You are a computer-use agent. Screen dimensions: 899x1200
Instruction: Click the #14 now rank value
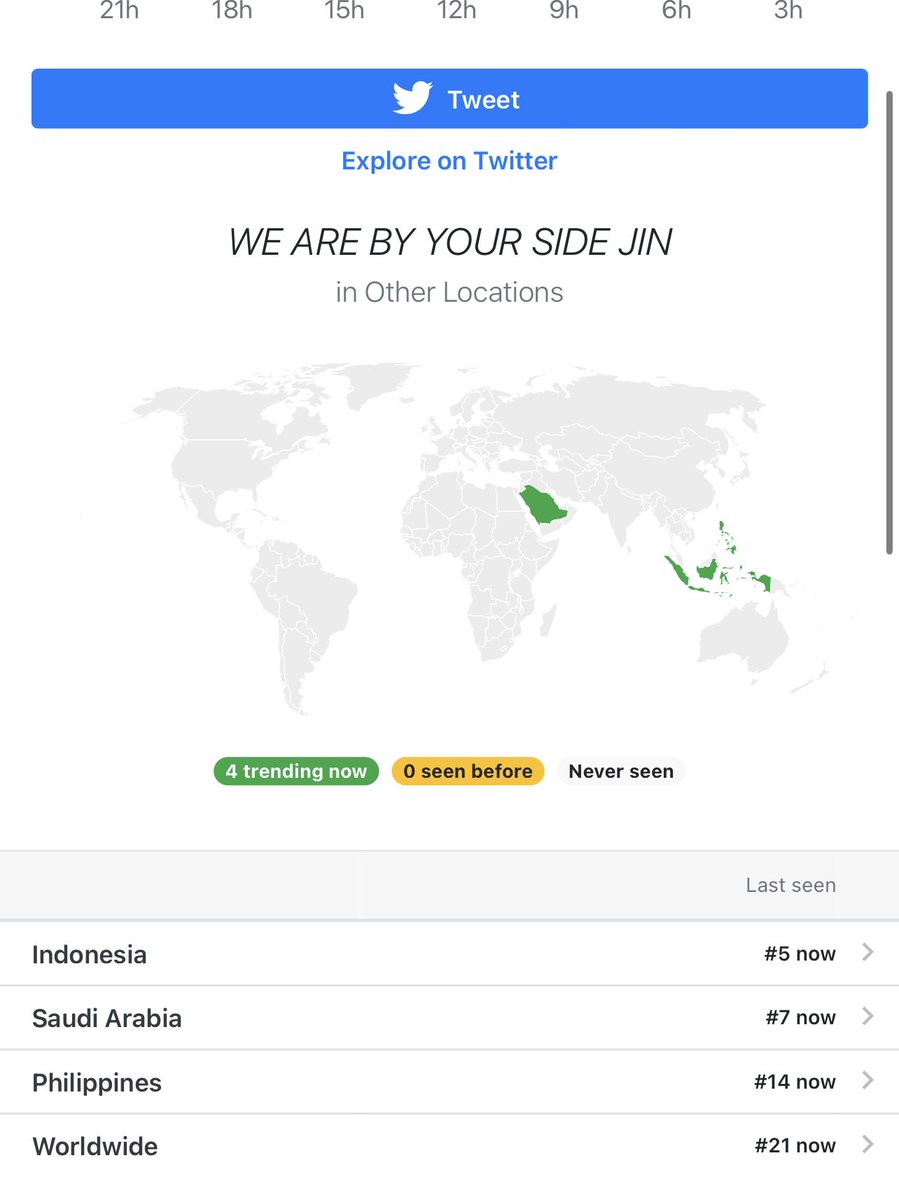coord(795,1081)
